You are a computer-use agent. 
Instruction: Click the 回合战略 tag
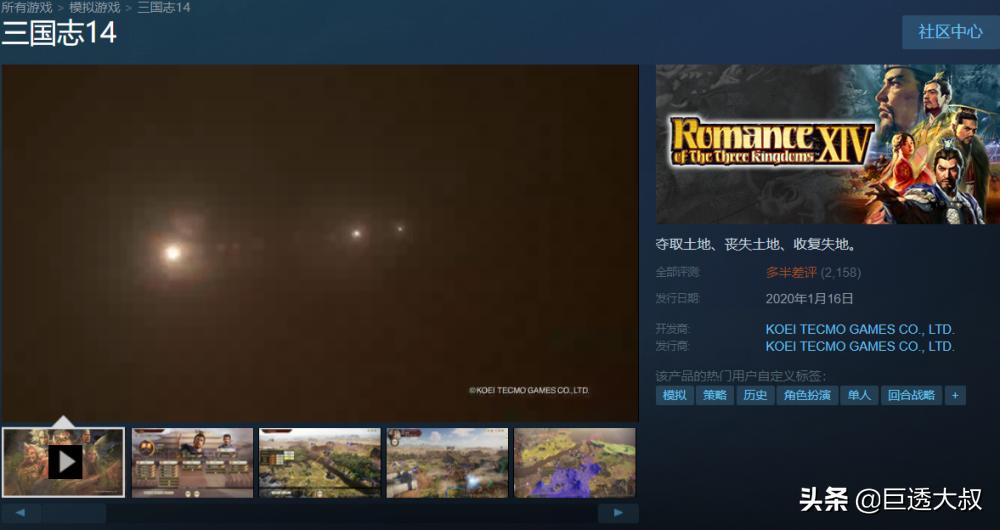911,395
